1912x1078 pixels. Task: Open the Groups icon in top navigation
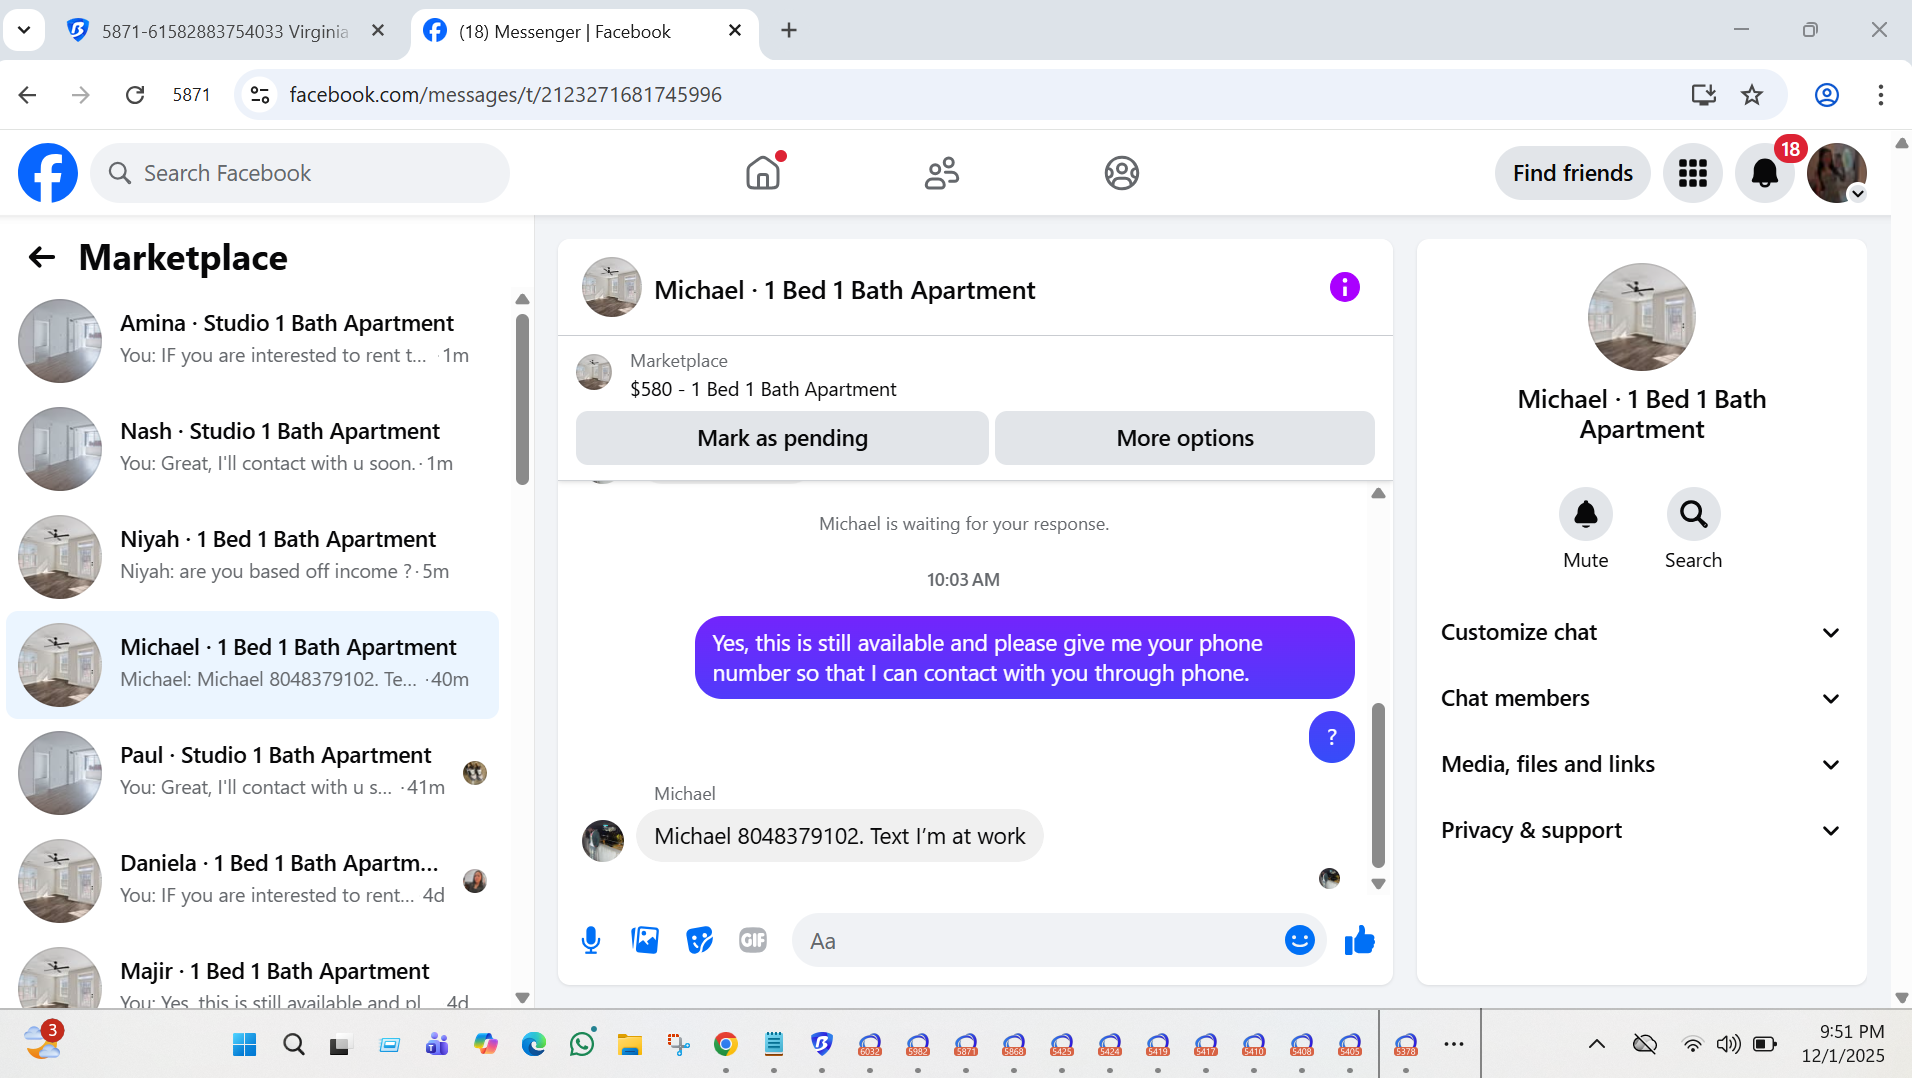(x=1122, y=173)
